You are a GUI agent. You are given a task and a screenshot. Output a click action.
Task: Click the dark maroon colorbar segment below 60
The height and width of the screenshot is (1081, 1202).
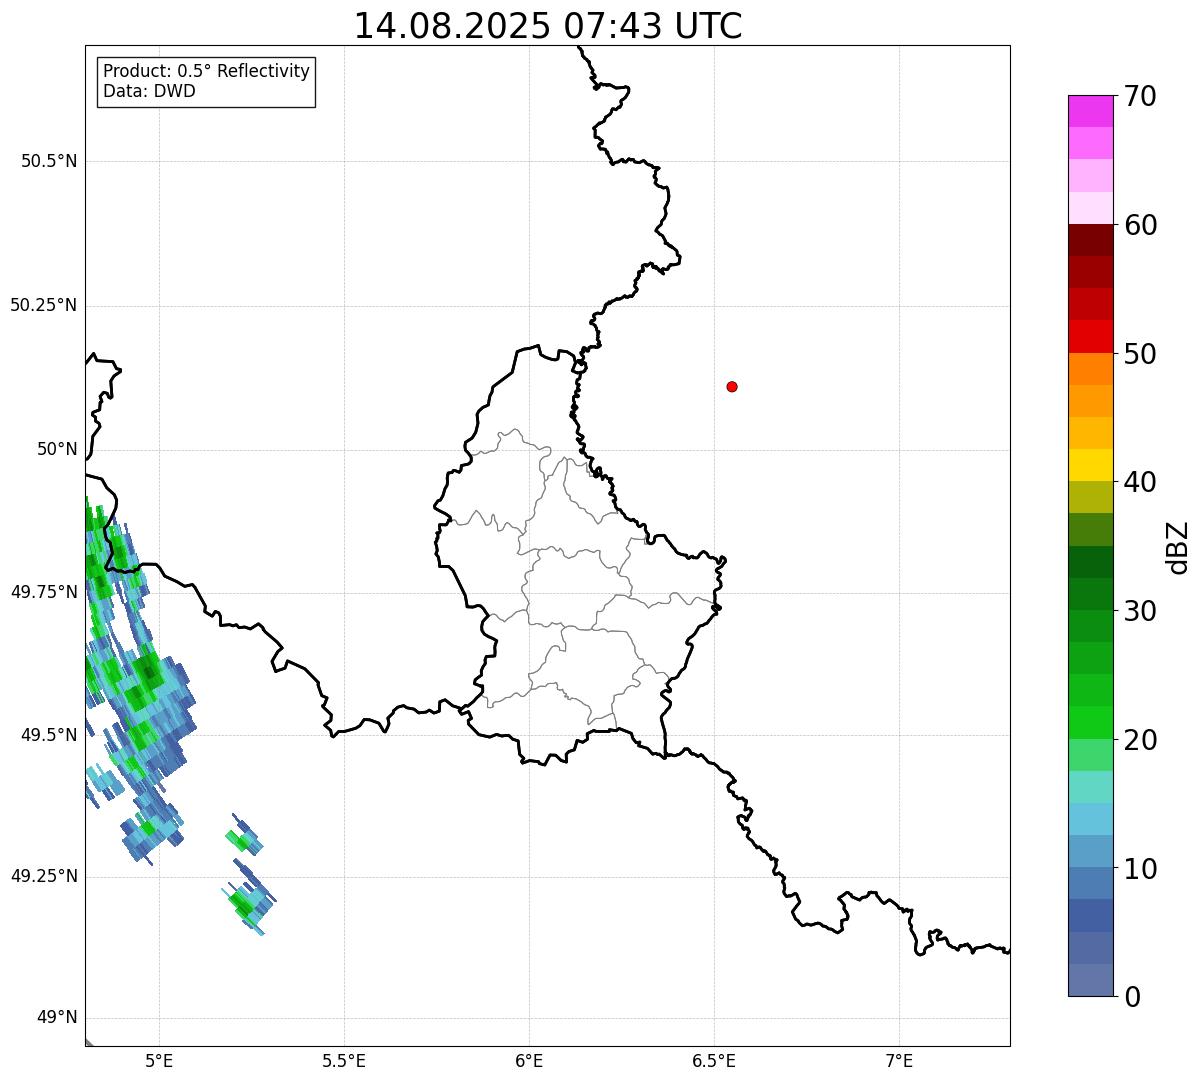click(x=1090, y=240)
